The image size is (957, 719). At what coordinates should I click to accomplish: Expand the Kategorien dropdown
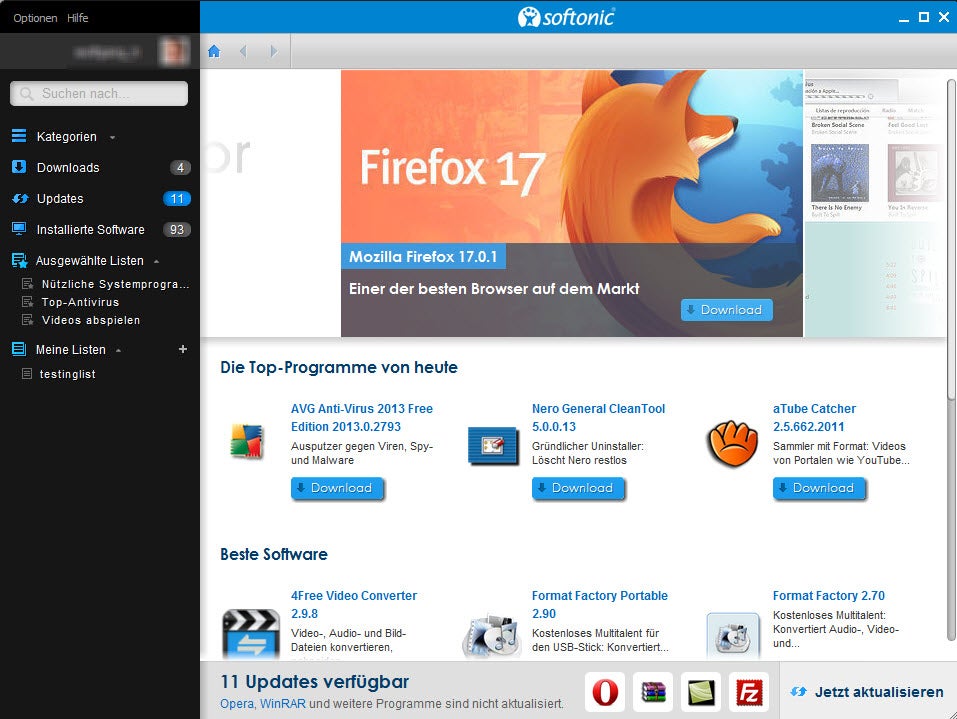(112, 137)
